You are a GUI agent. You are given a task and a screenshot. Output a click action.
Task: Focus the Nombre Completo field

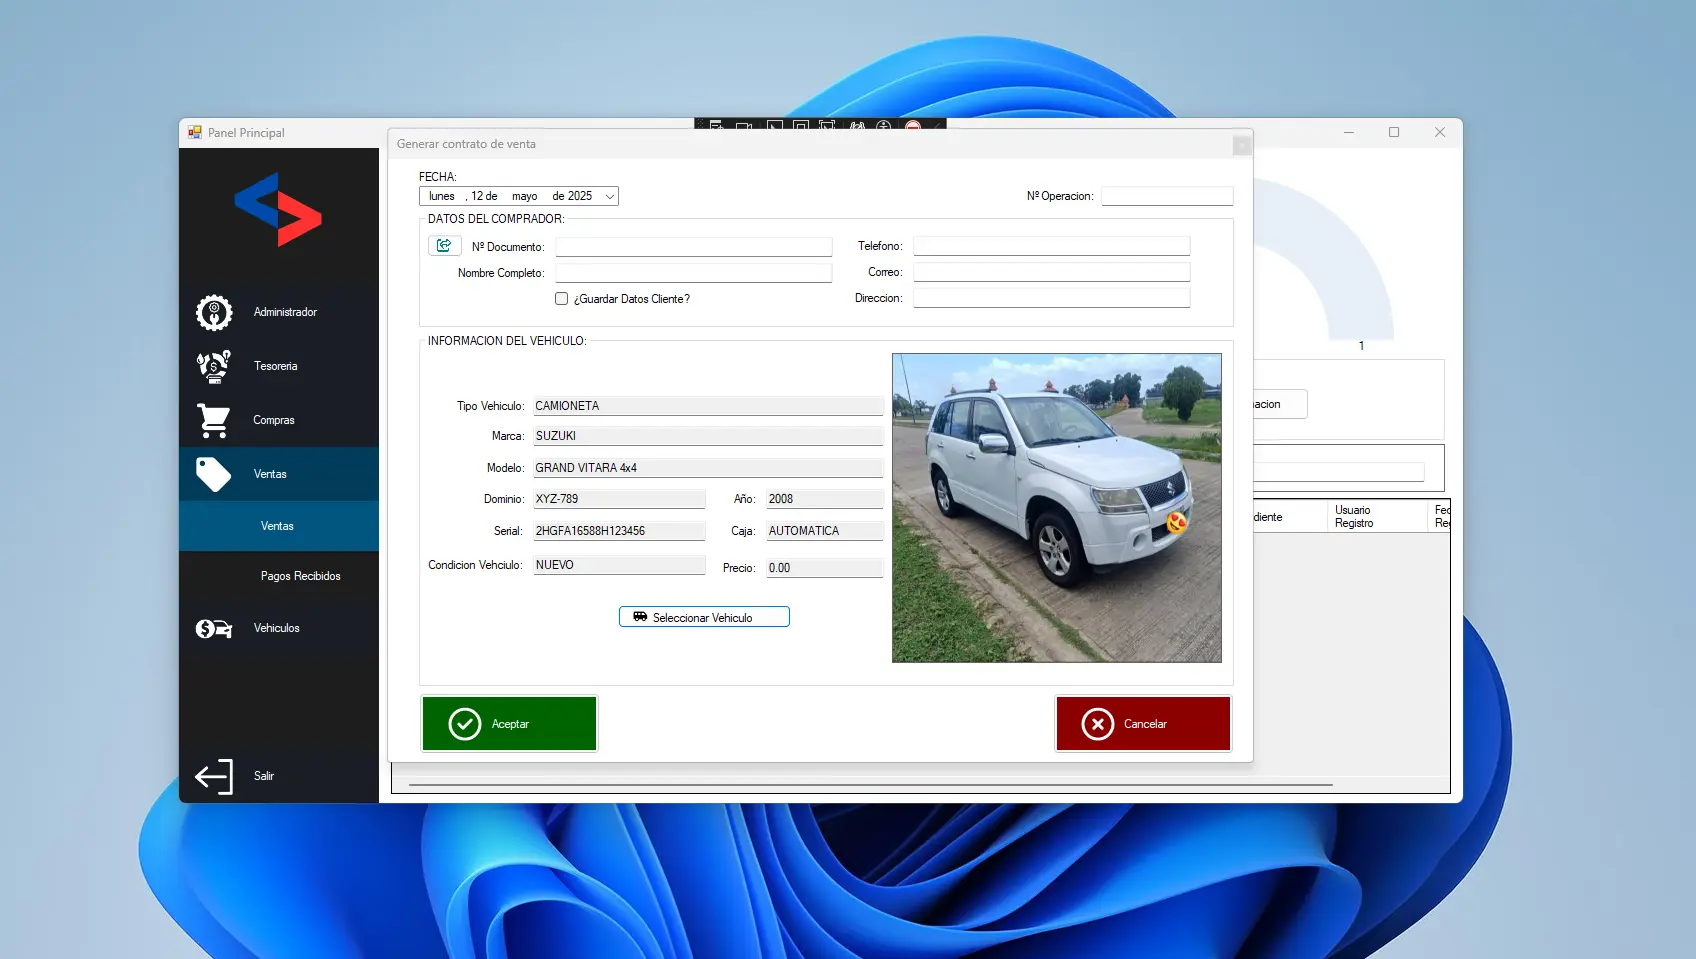[x=694, y=273]
